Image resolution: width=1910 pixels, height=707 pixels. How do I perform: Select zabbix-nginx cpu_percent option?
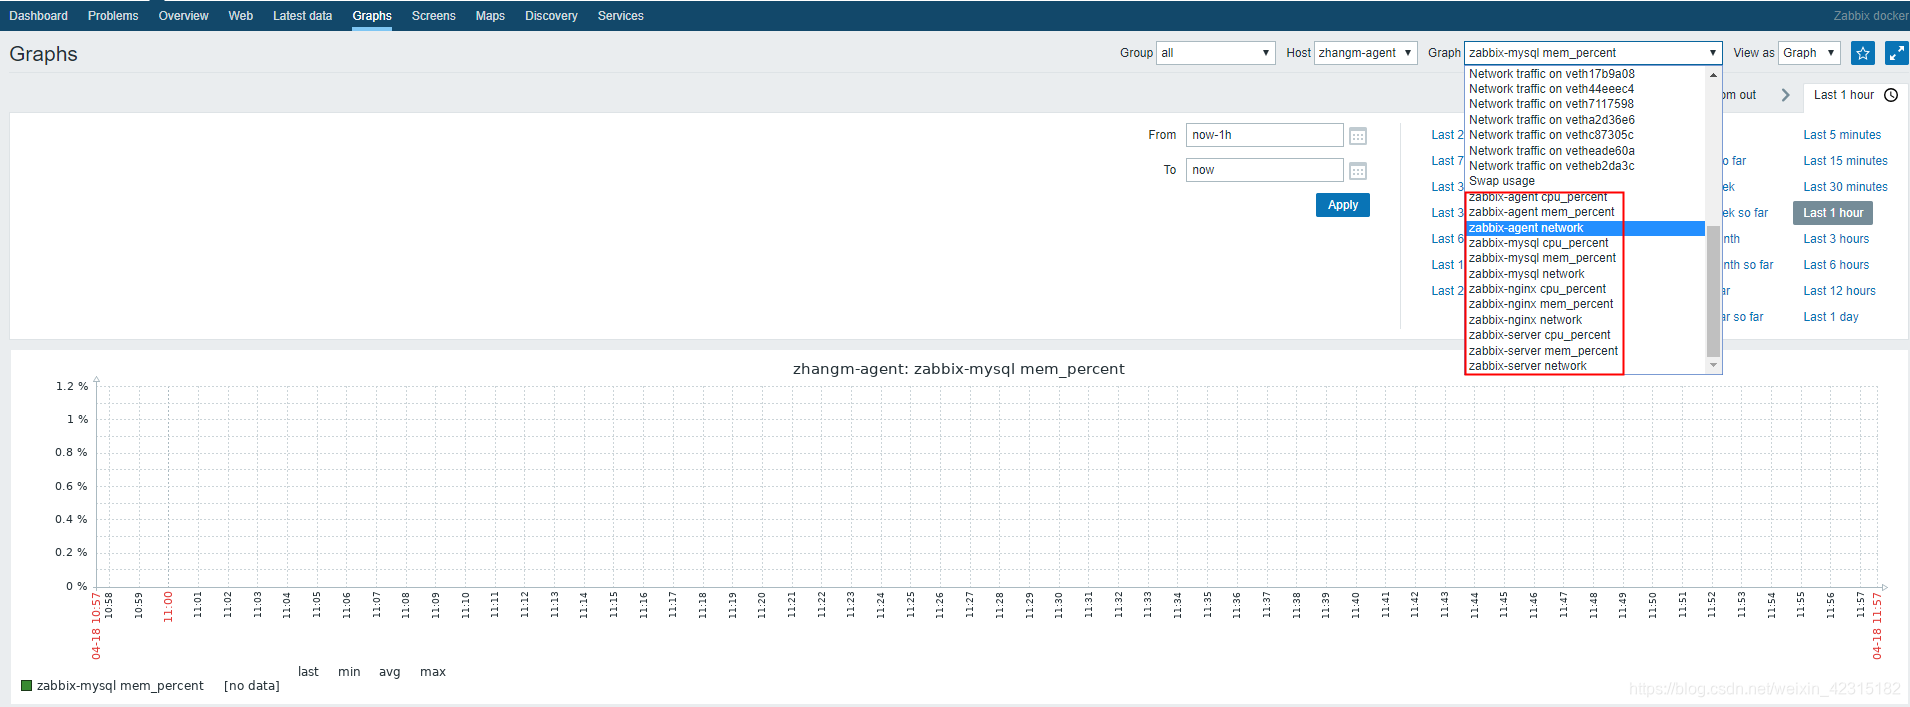point(1585,289)
